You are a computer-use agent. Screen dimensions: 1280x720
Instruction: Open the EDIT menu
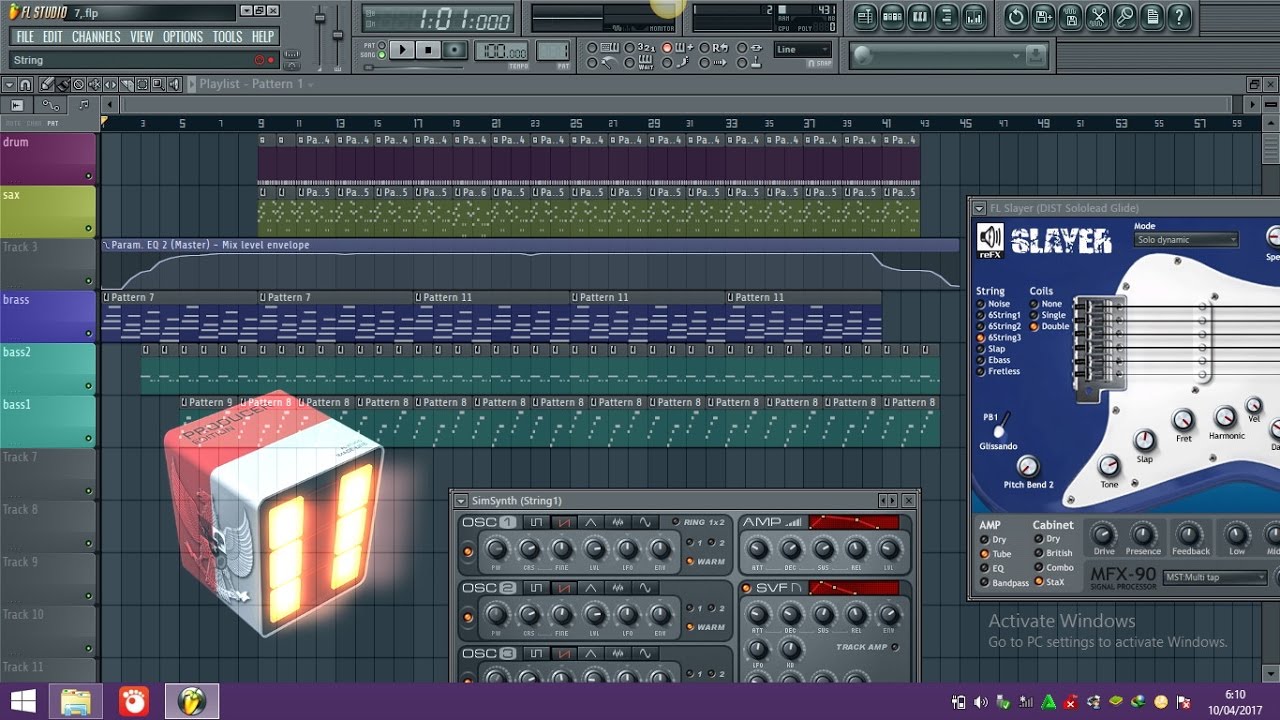pyautogui.click(x=53, y=37)
